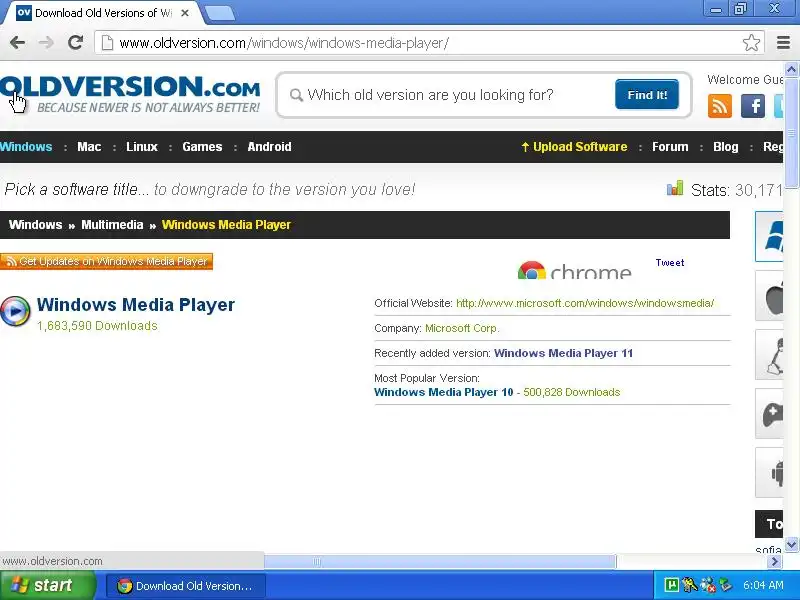Screen dimensions: 800x600
Task: Click the page icon in the address bar
Action: coord(107,43)
